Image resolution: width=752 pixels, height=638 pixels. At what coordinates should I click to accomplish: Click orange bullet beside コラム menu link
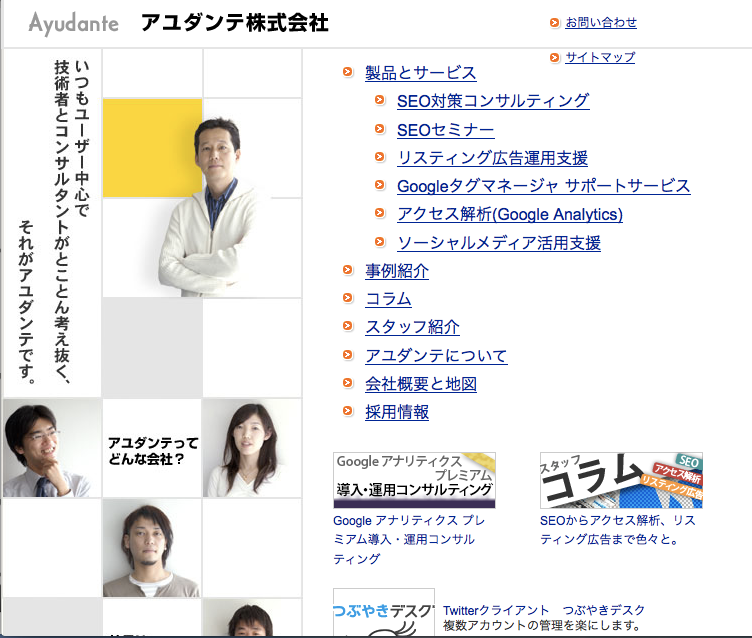click(x=348, y=298)
